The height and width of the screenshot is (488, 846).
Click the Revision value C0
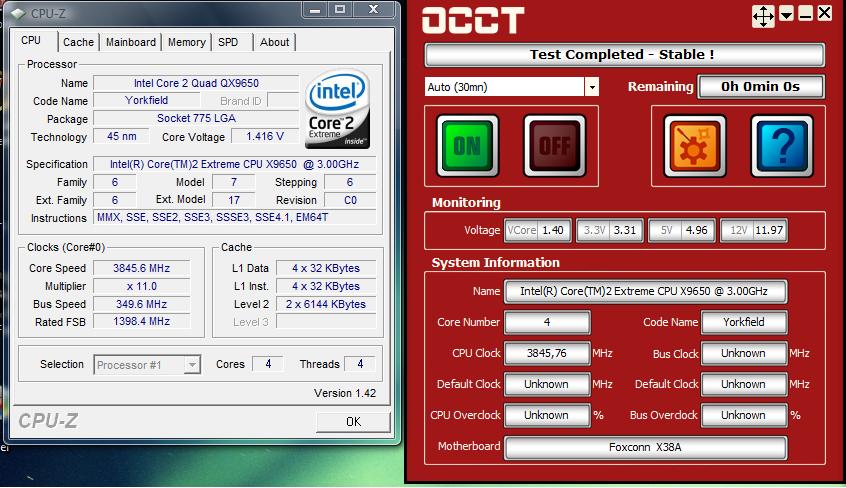tap(350, 200)
